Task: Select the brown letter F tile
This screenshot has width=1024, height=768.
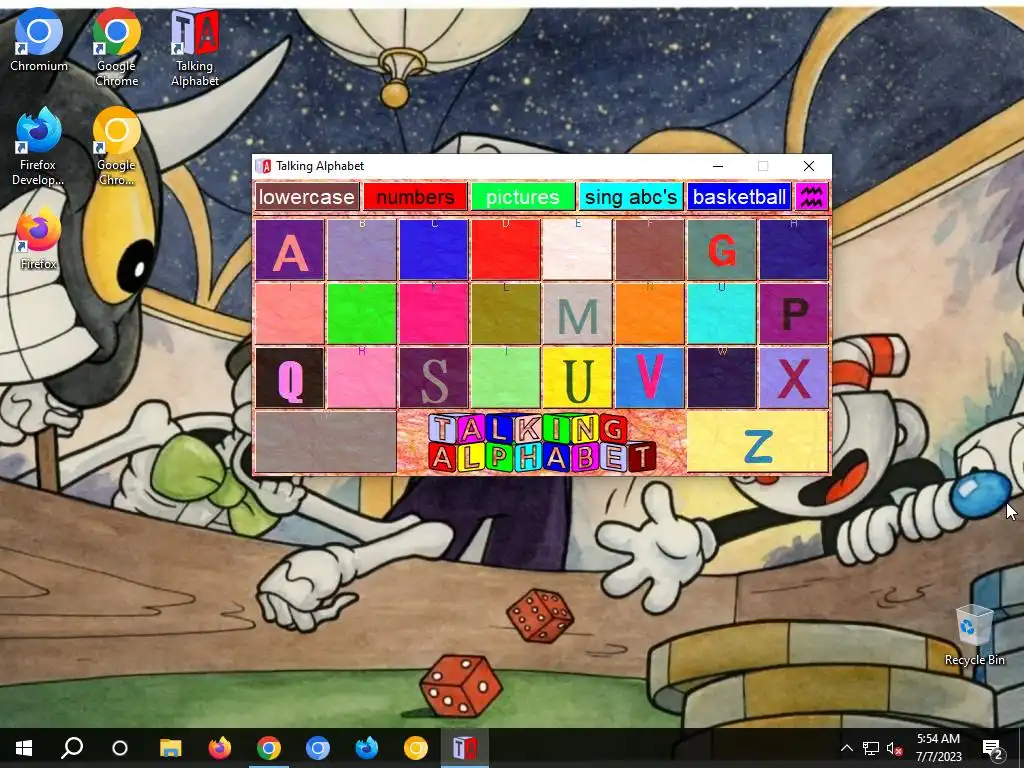Action: (649, 249)
